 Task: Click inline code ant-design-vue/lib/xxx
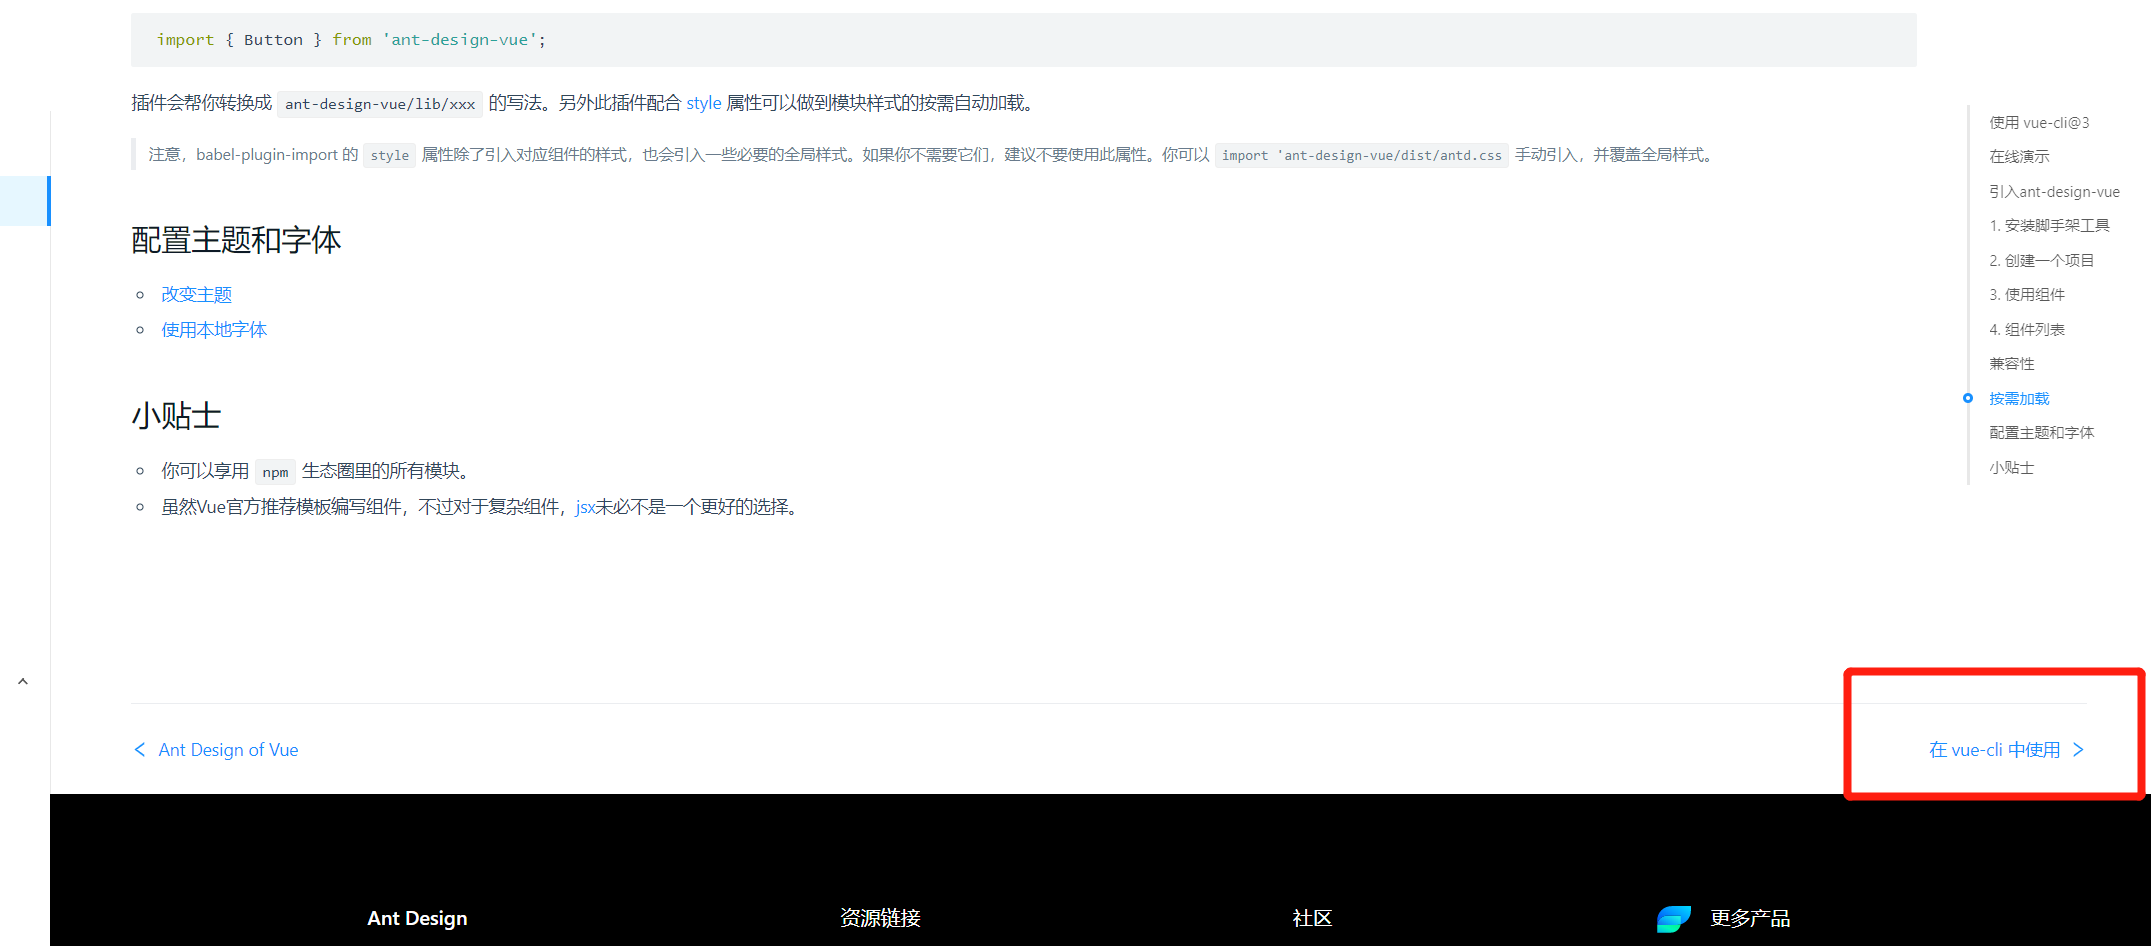(x=380, y=104)
